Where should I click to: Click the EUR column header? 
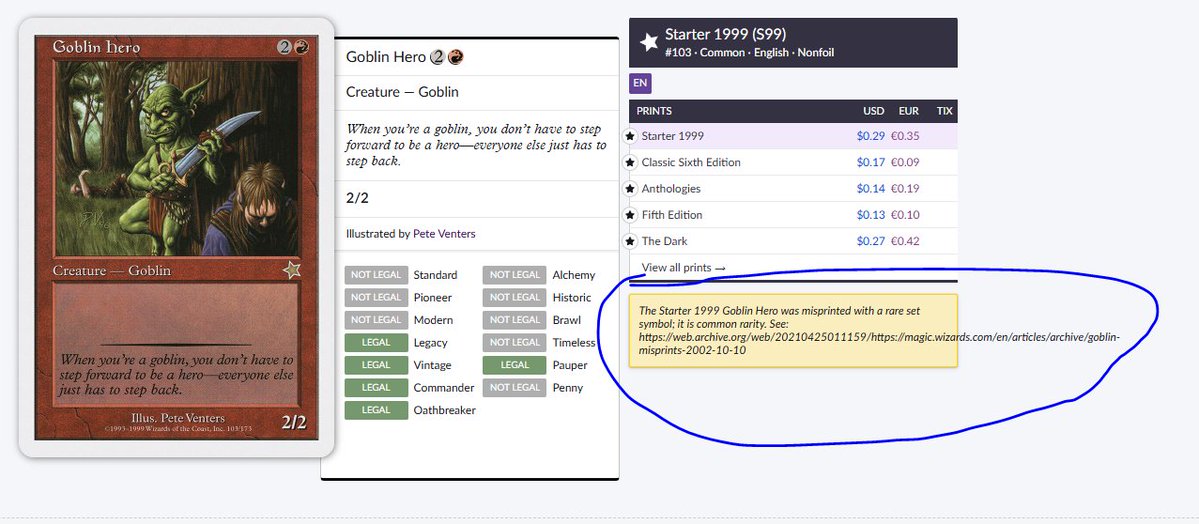coord(908,111)
